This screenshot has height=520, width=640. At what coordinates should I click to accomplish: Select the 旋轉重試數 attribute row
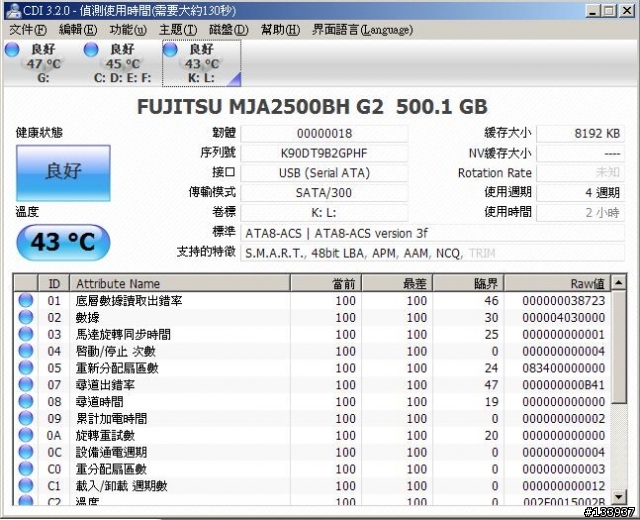coord(312,435)
